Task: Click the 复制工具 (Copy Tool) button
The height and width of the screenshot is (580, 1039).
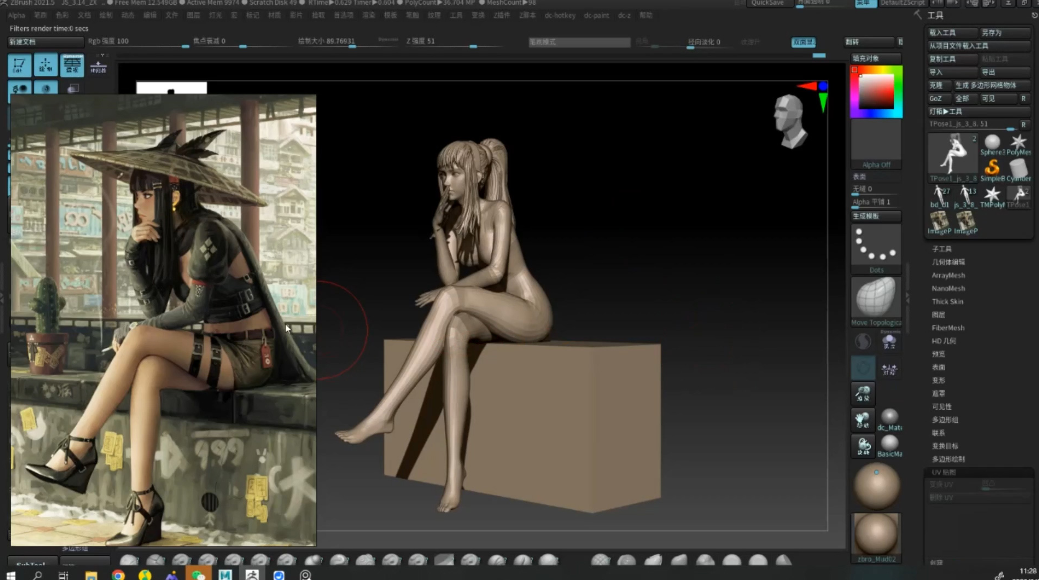Action: (953, 59)
